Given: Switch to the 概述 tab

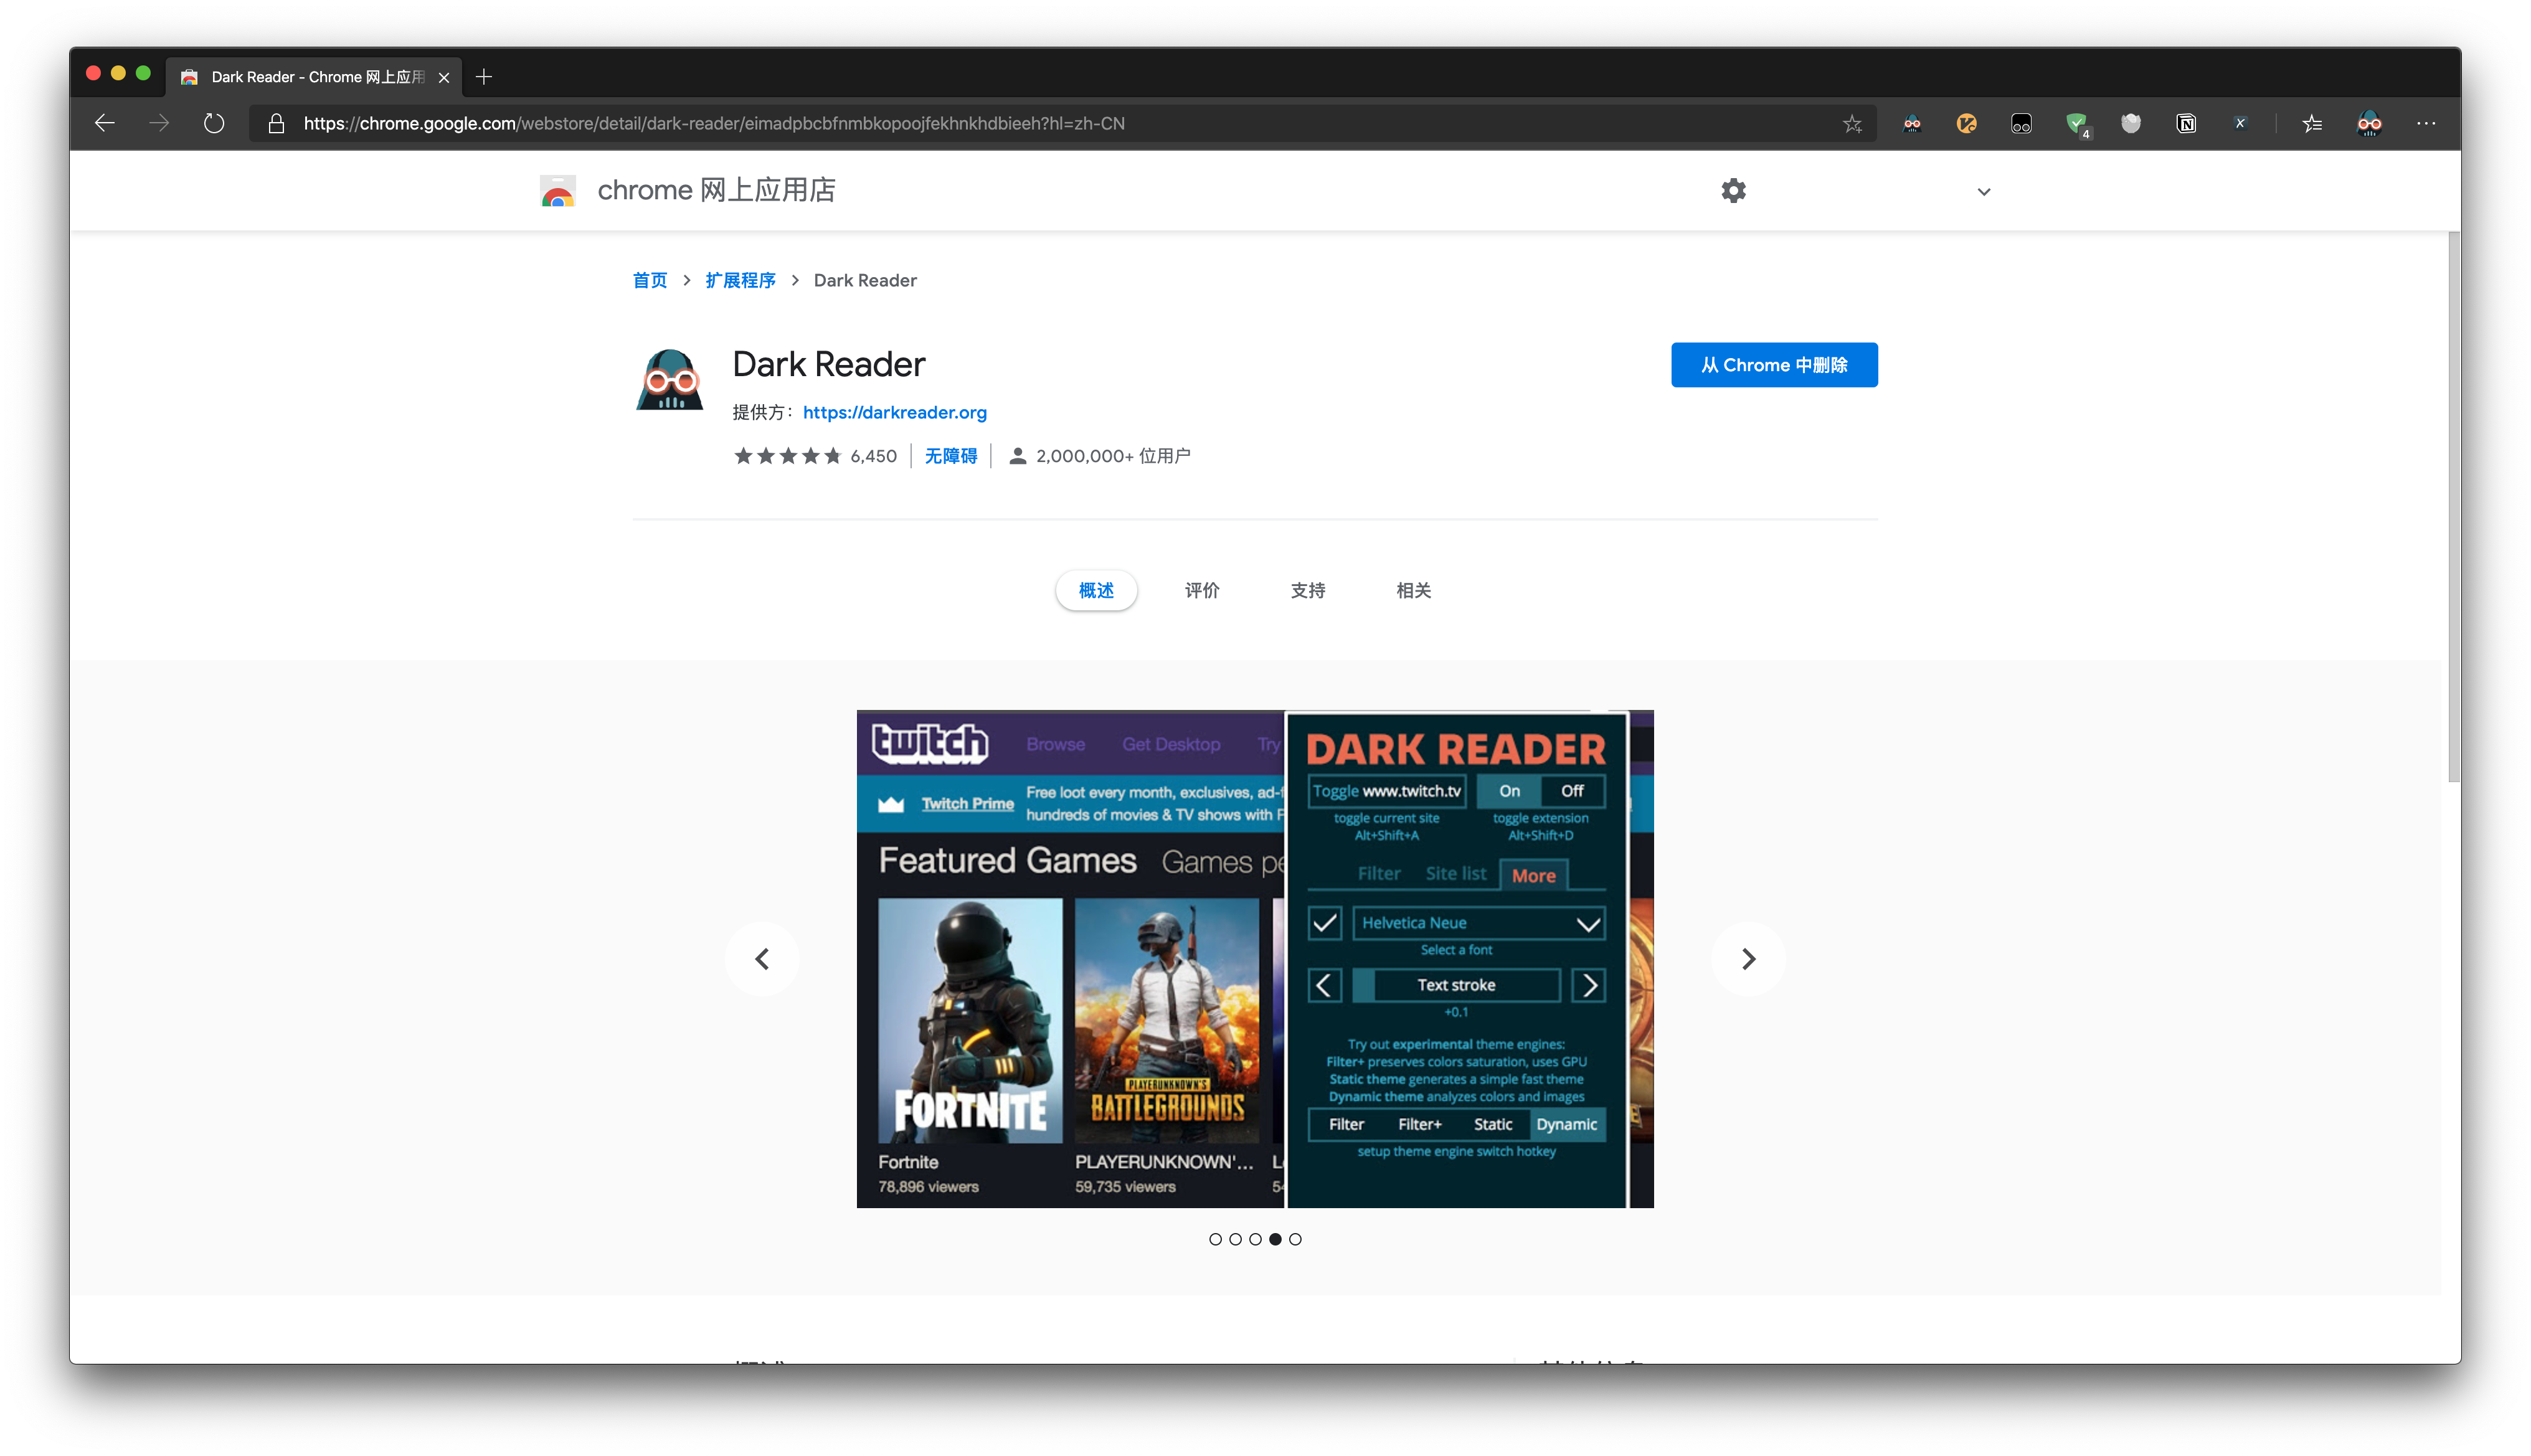Looking at the screenshot, I should pos(1096,590).
